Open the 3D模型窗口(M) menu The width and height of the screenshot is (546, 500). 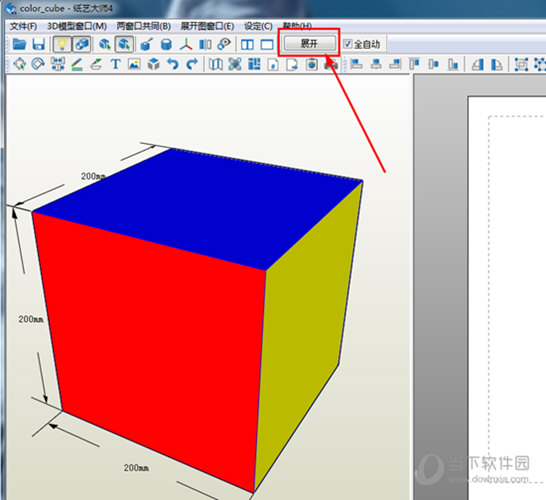77,26
